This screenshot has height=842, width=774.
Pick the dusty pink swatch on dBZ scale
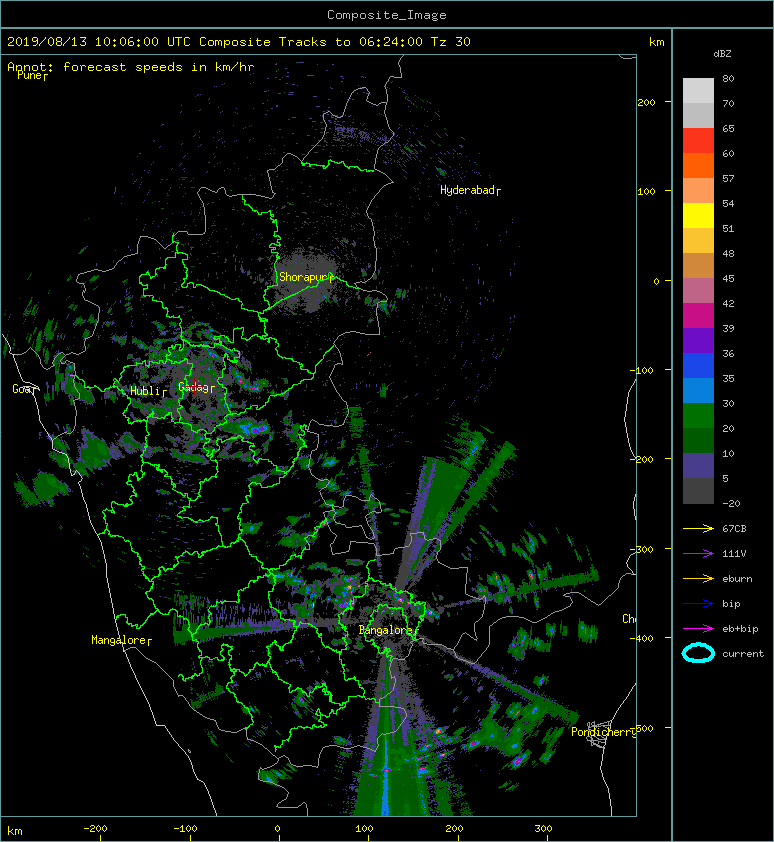pos(698,291)
